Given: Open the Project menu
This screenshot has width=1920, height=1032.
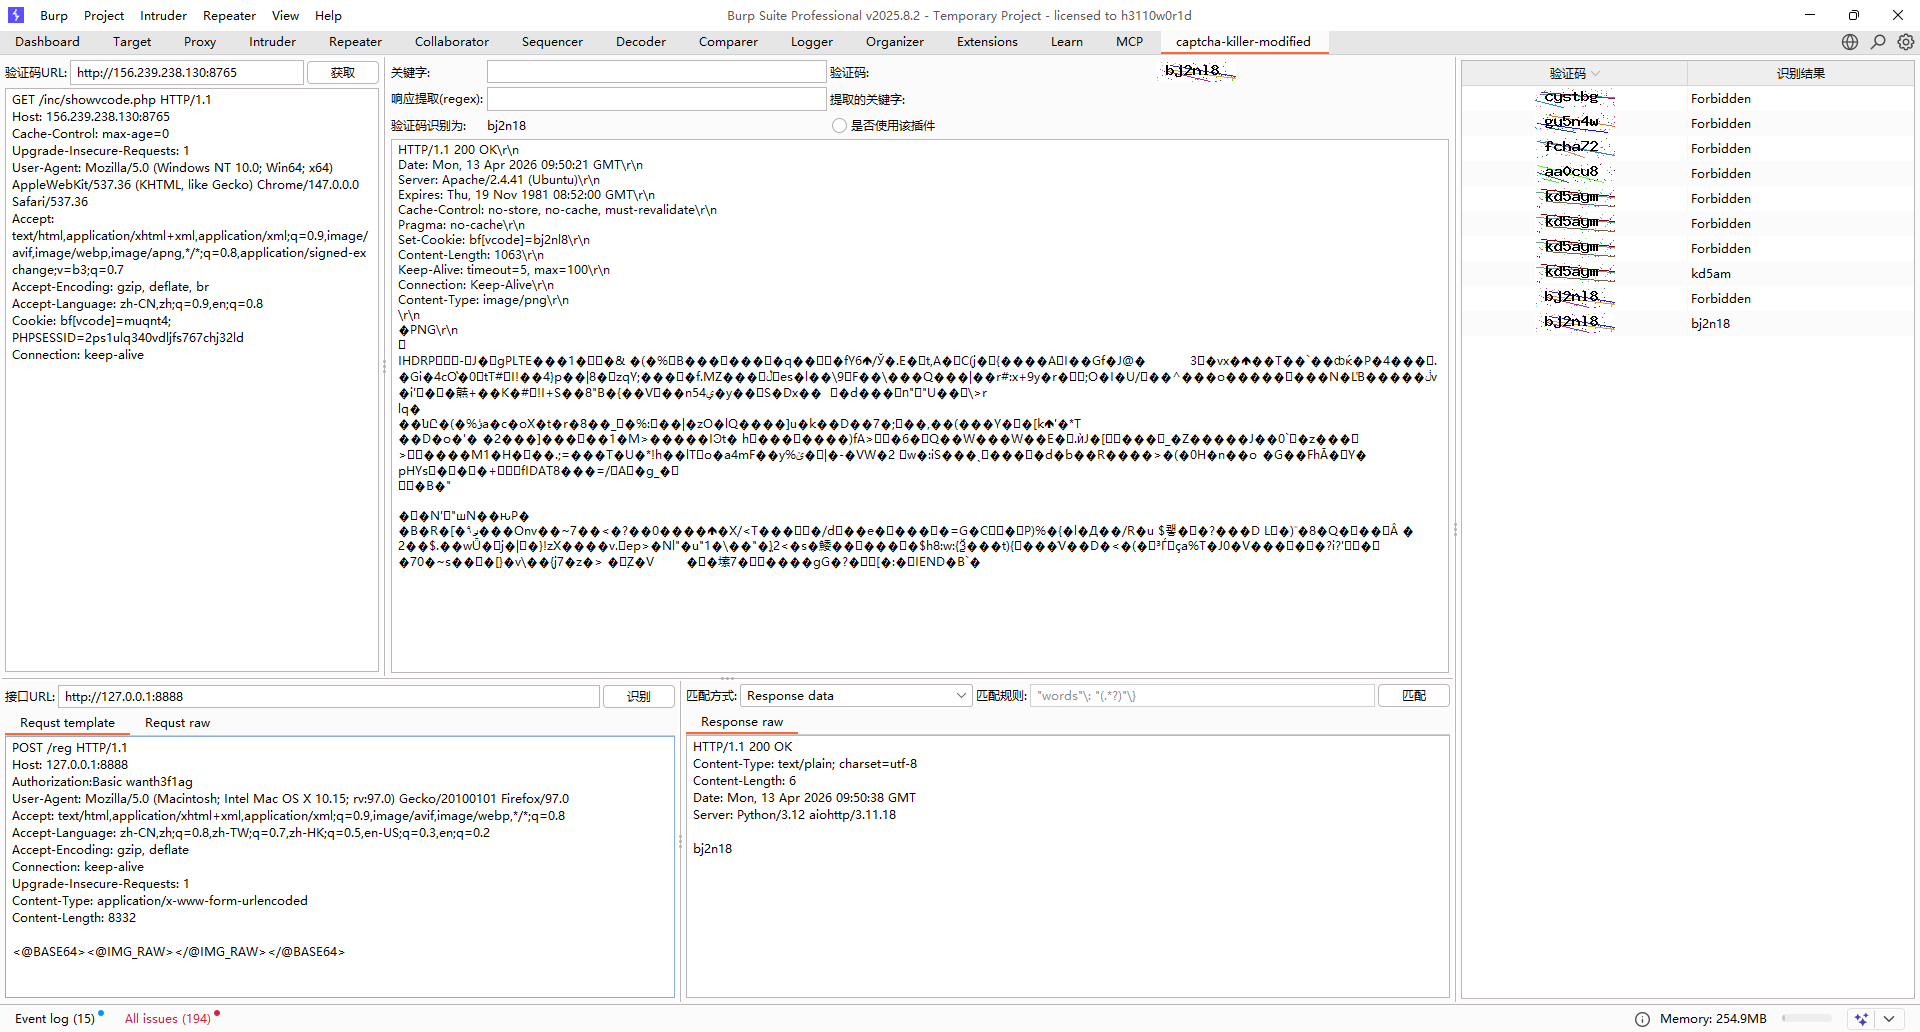Looking at the screenshot, I should [104, 15].
